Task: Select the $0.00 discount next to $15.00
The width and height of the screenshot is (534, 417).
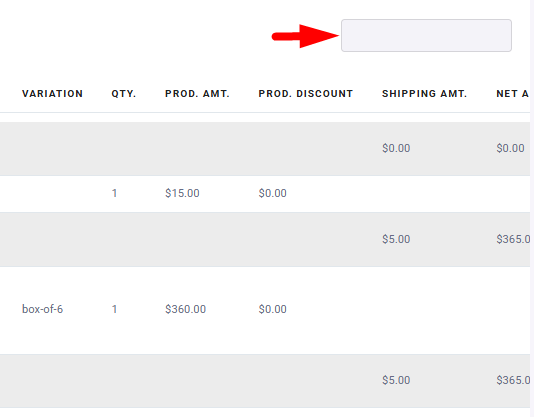Action: 272,193
